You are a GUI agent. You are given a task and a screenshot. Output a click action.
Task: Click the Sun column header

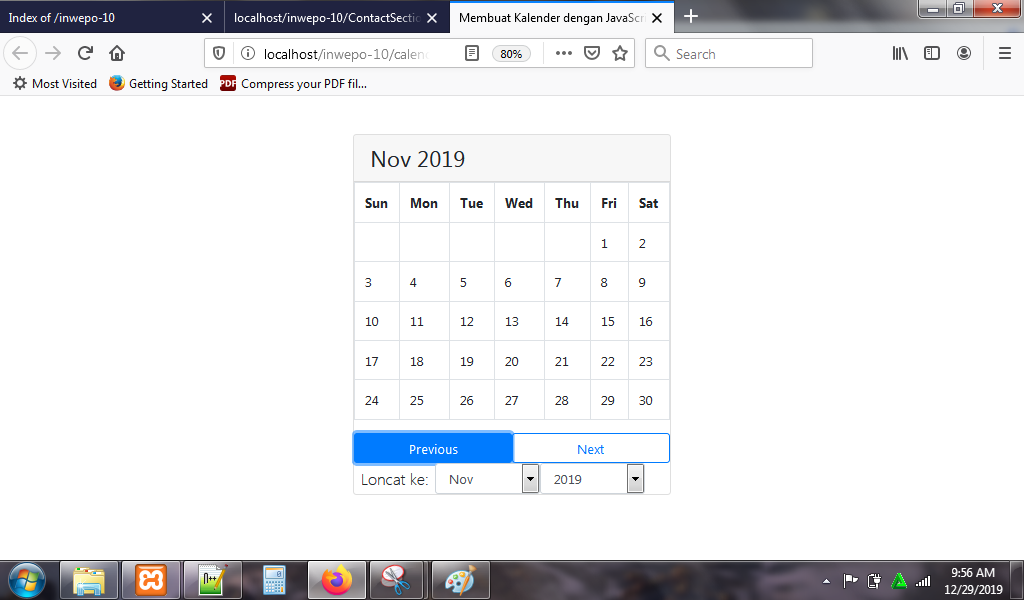tap(376, 203)
